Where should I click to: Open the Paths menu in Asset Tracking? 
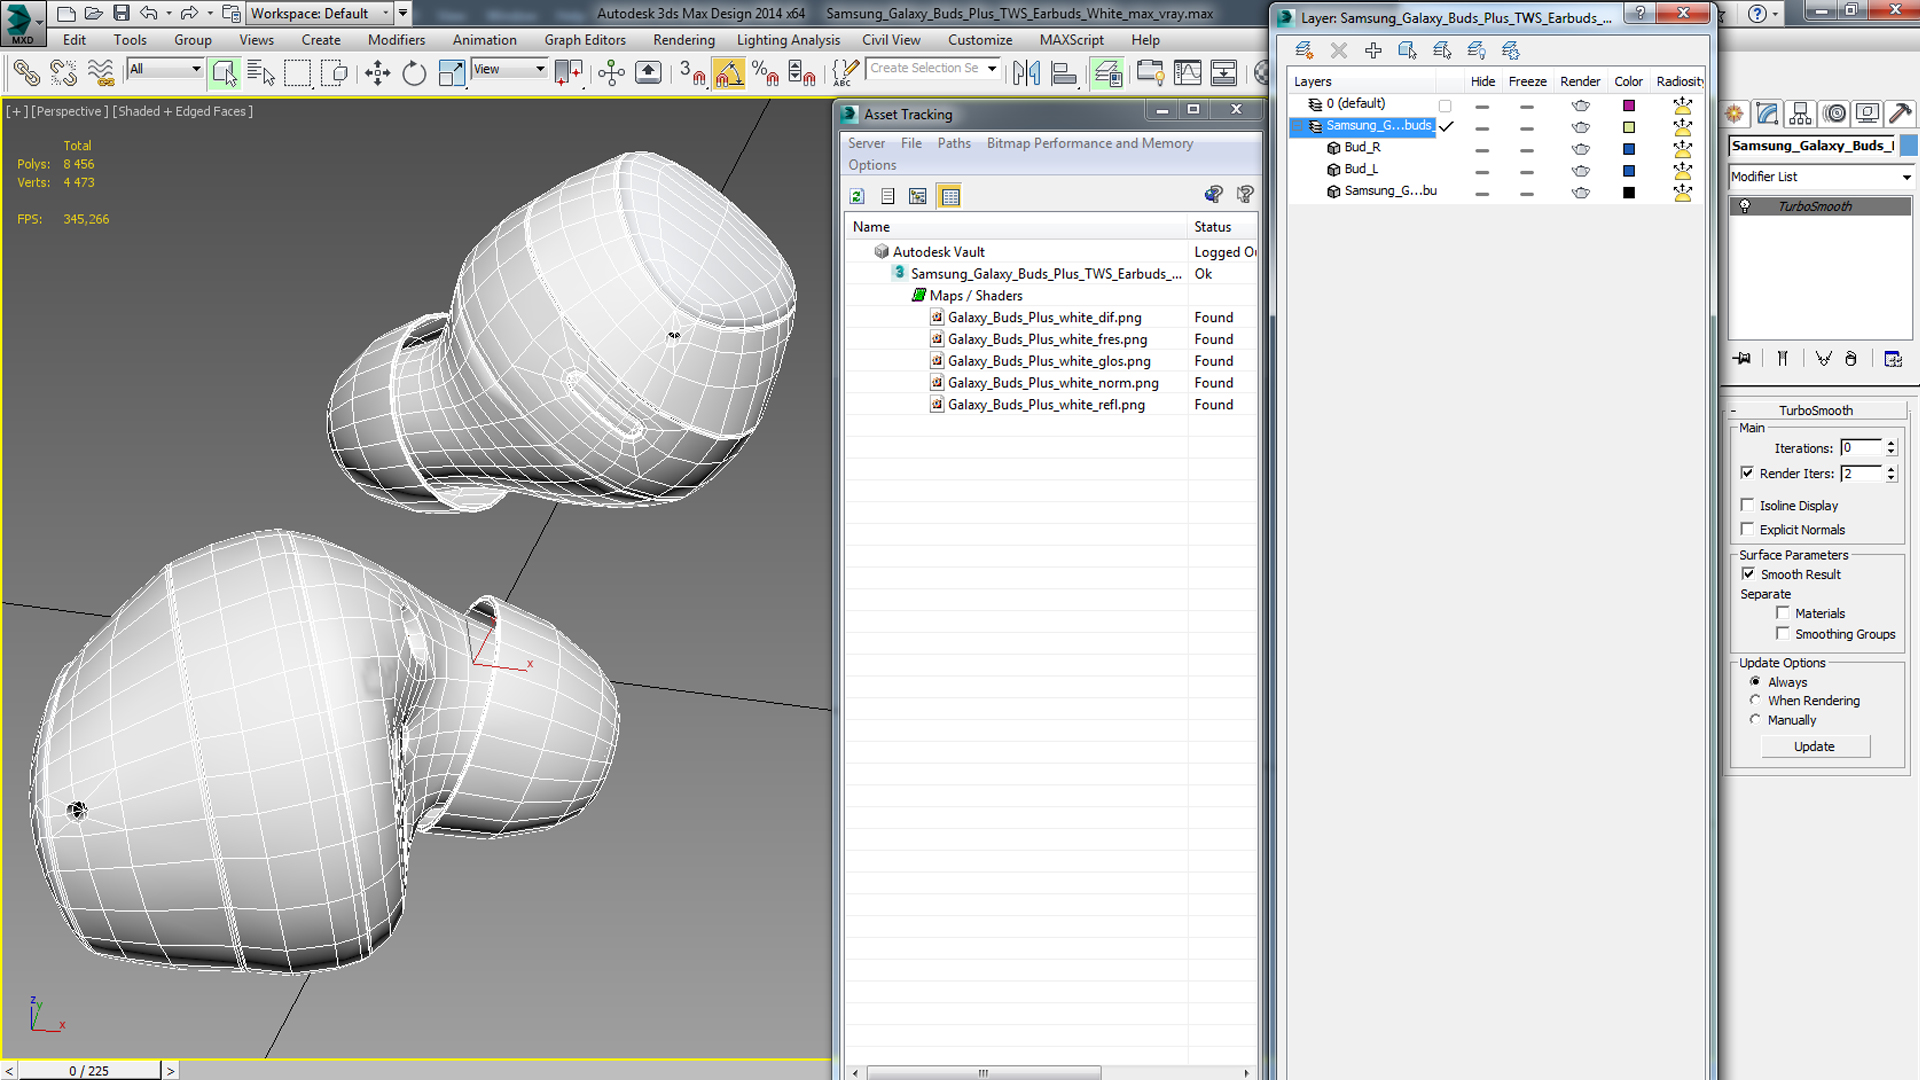click(955, 142)
